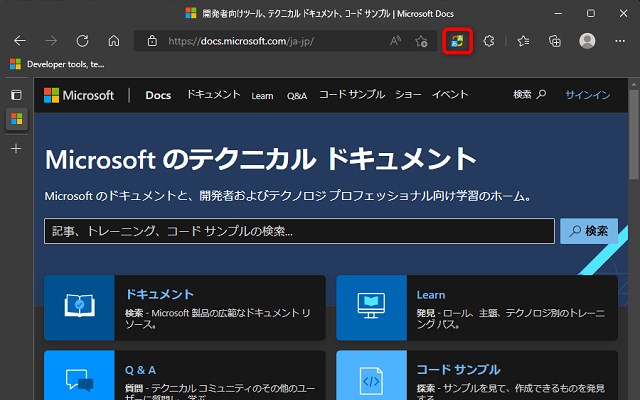Open the Learn menu item
Viewport: 640px width, 400px height.
point(262,96)
